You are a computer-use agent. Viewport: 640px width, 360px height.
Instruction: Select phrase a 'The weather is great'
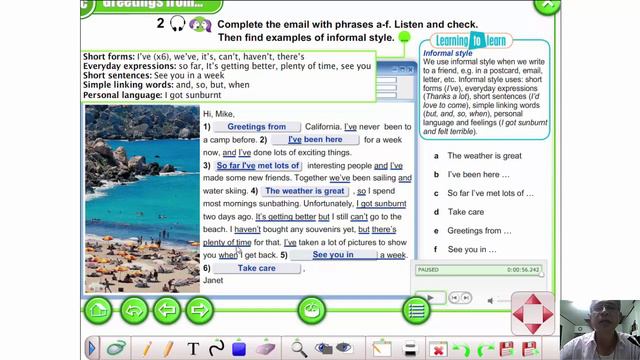pyautogui.click(x=484, y=156)
